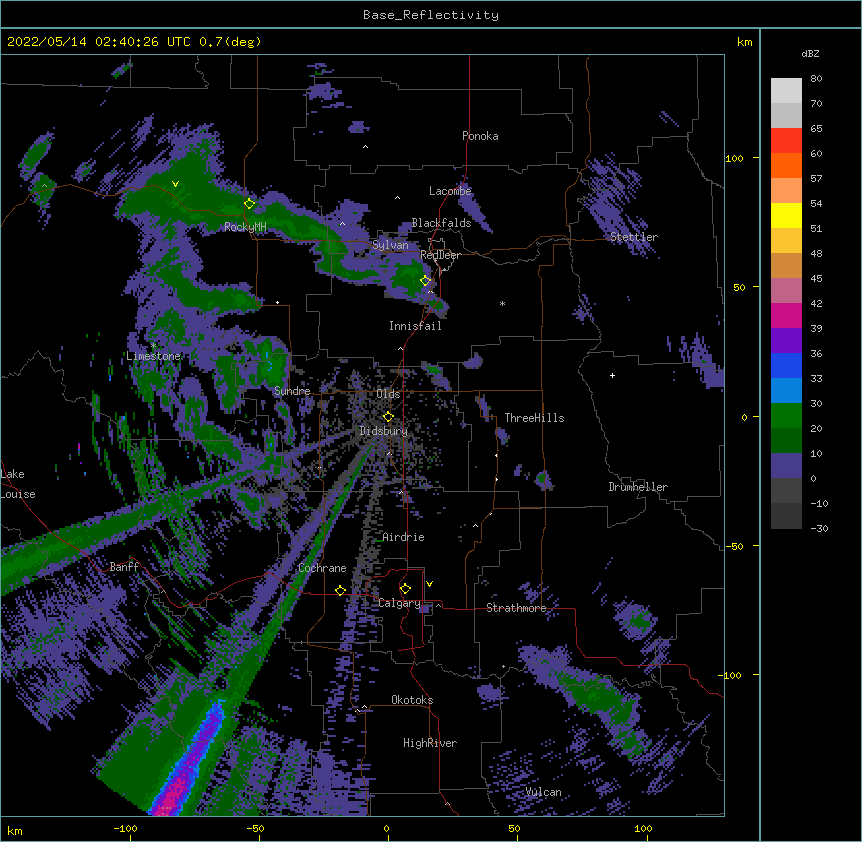Click the Lacombe city label
Viewport: 862px width, 842px height.
click(x=450, y=191)
